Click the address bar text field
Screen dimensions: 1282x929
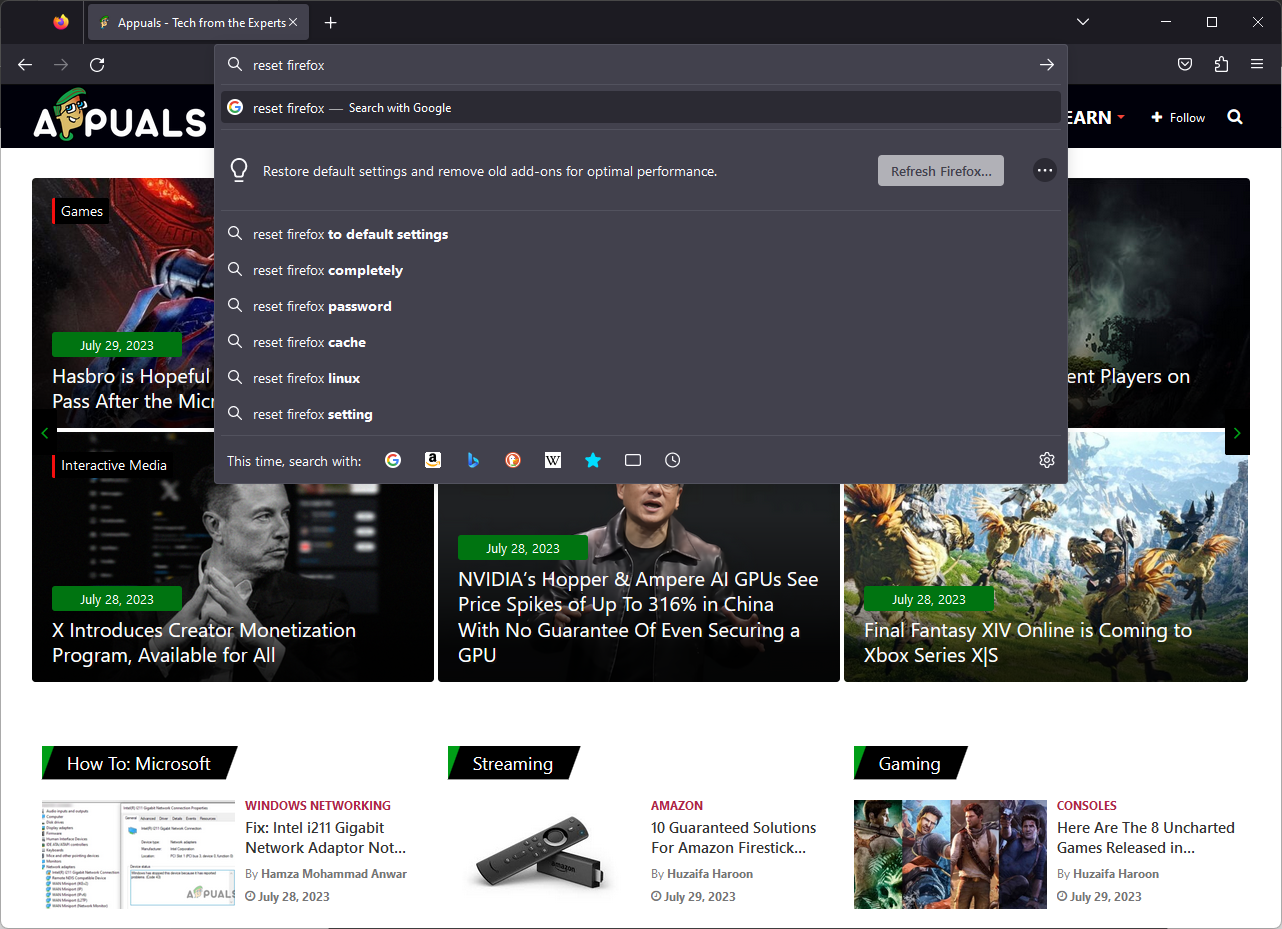(x=640, y=65)
